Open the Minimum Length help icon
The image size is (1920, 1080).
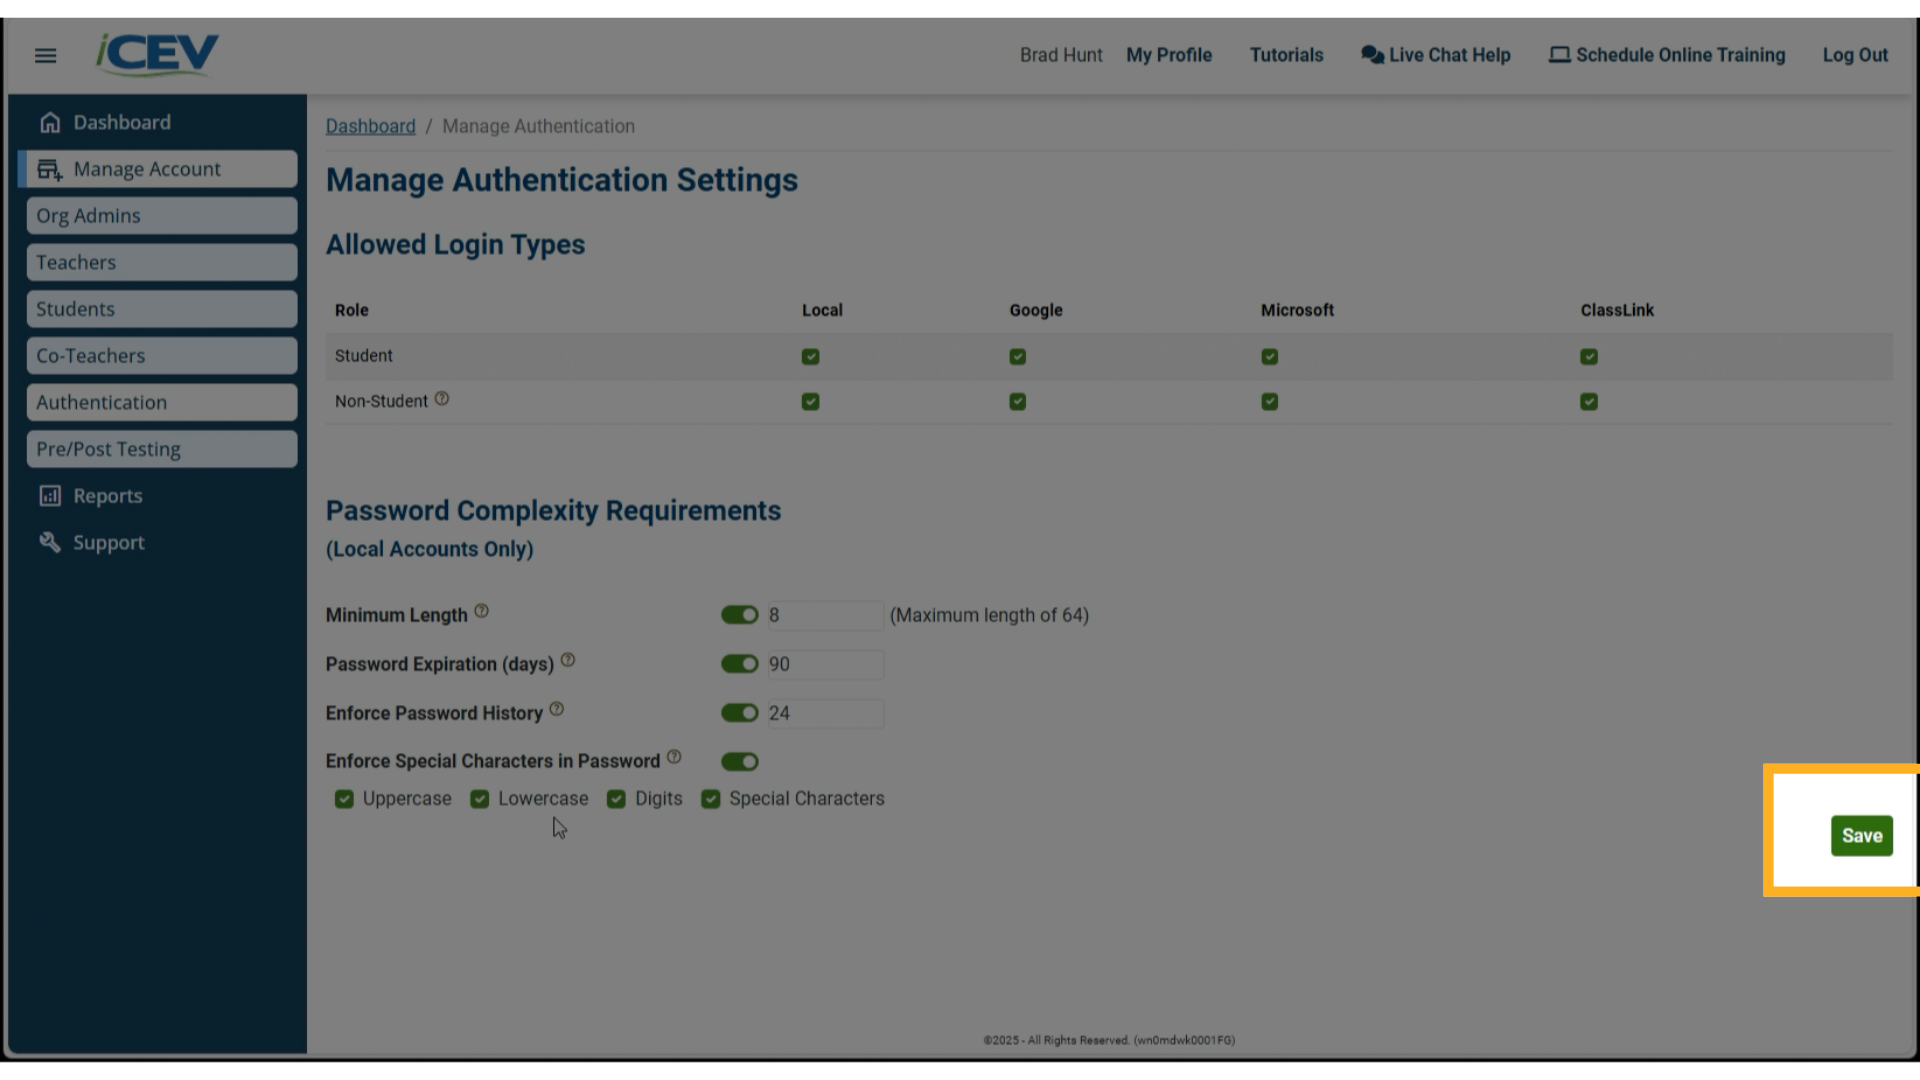[x=481, y=611]
